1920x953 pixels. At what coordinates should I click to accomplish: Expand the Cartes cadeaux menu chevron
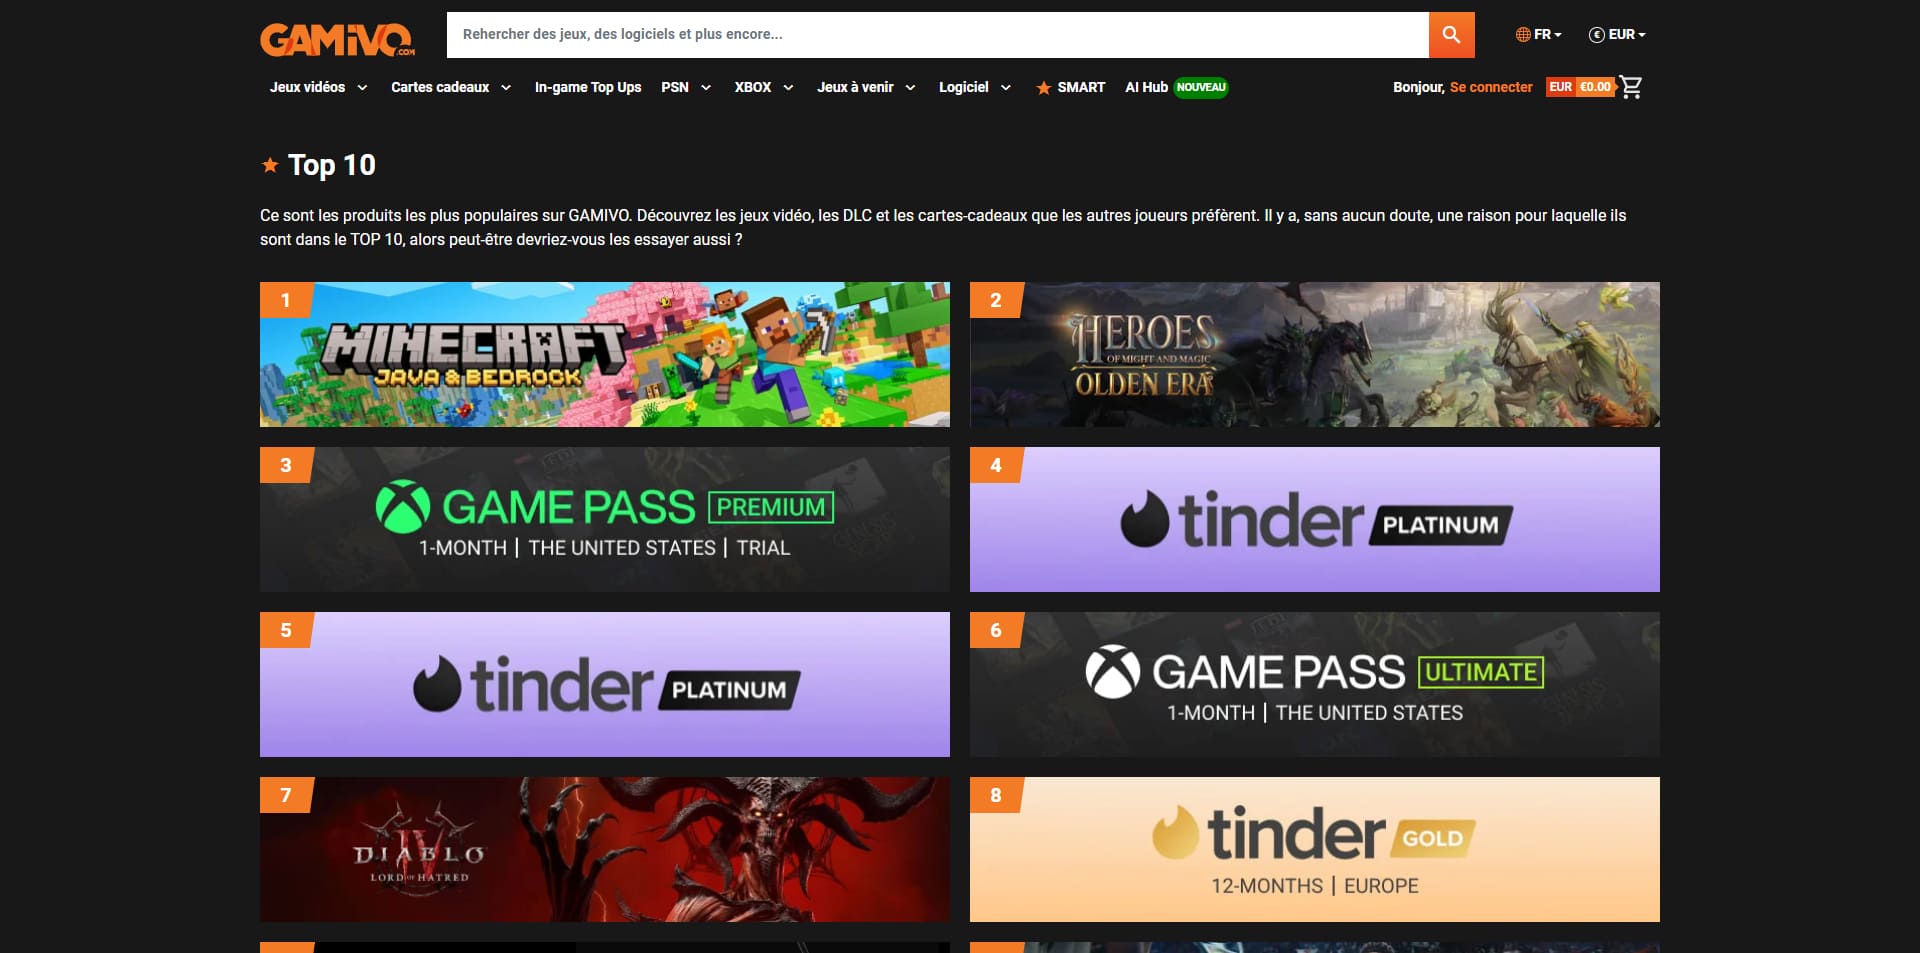506,88
